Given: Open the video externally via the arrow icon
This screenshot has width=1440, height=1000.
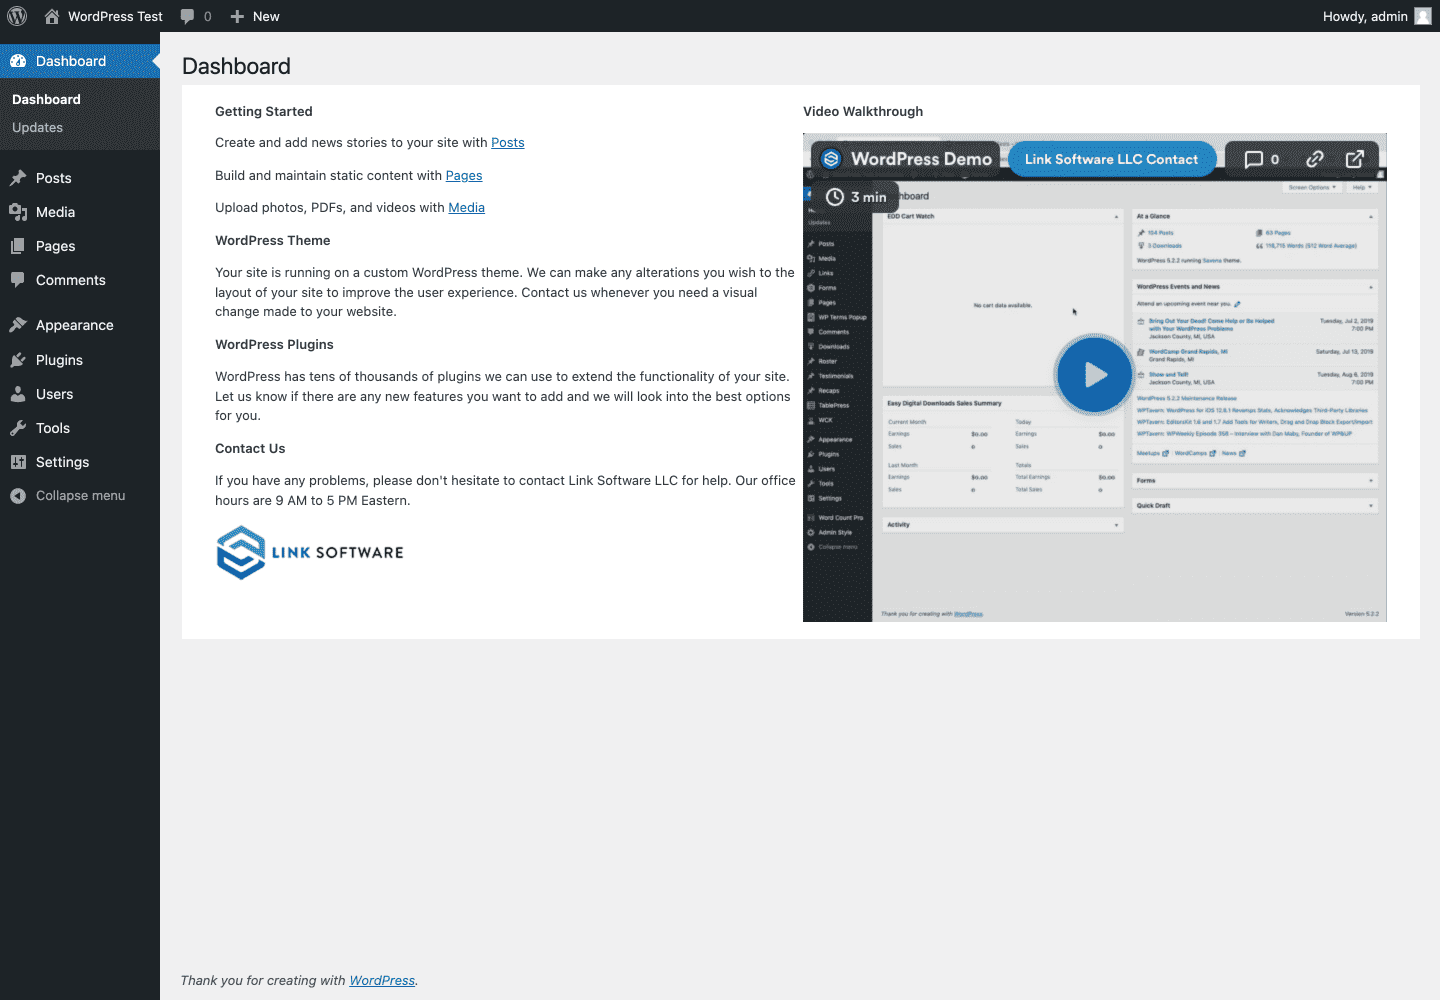Looking at the screenshot, I should pyautogui.click(x=1355, y=158).
